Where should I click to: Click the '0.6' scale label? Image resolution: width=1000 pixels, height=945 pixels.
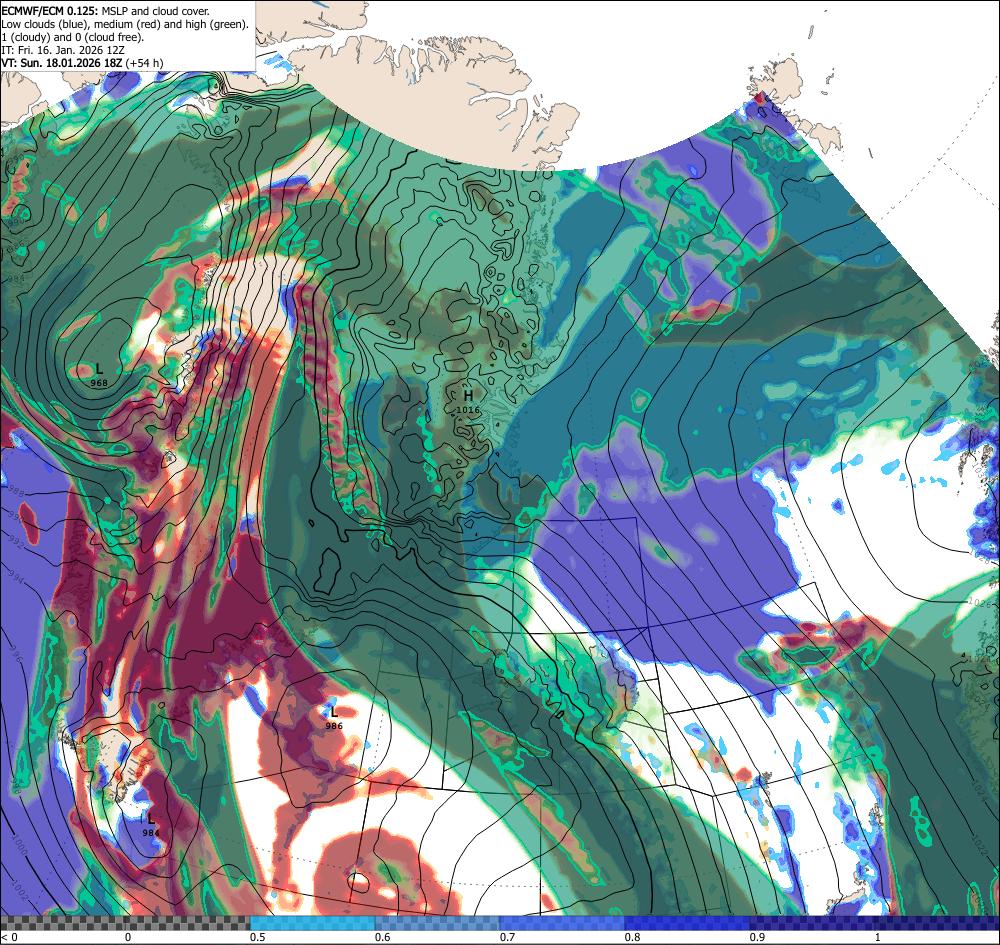(383, 937)
